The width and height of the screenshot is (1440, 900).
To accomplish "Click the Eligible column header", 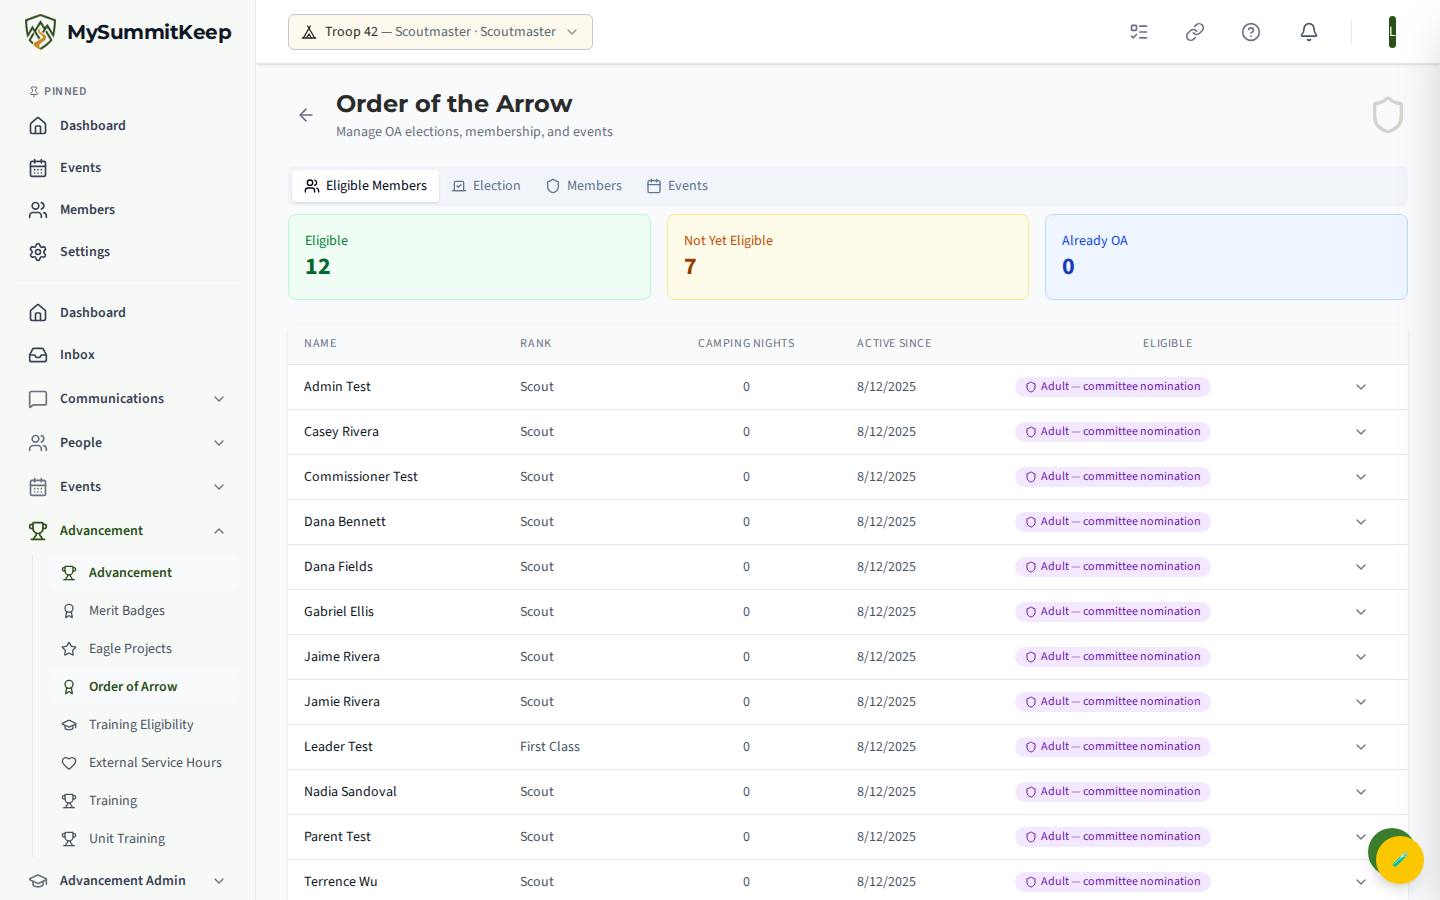I will point(1168,343).
